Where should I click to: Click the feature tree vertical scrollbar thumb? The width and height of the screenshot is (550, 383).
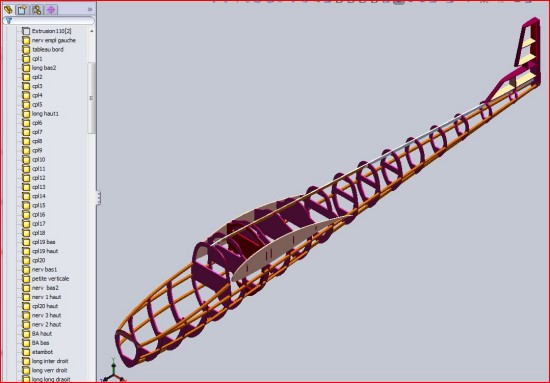coord(92,98)
